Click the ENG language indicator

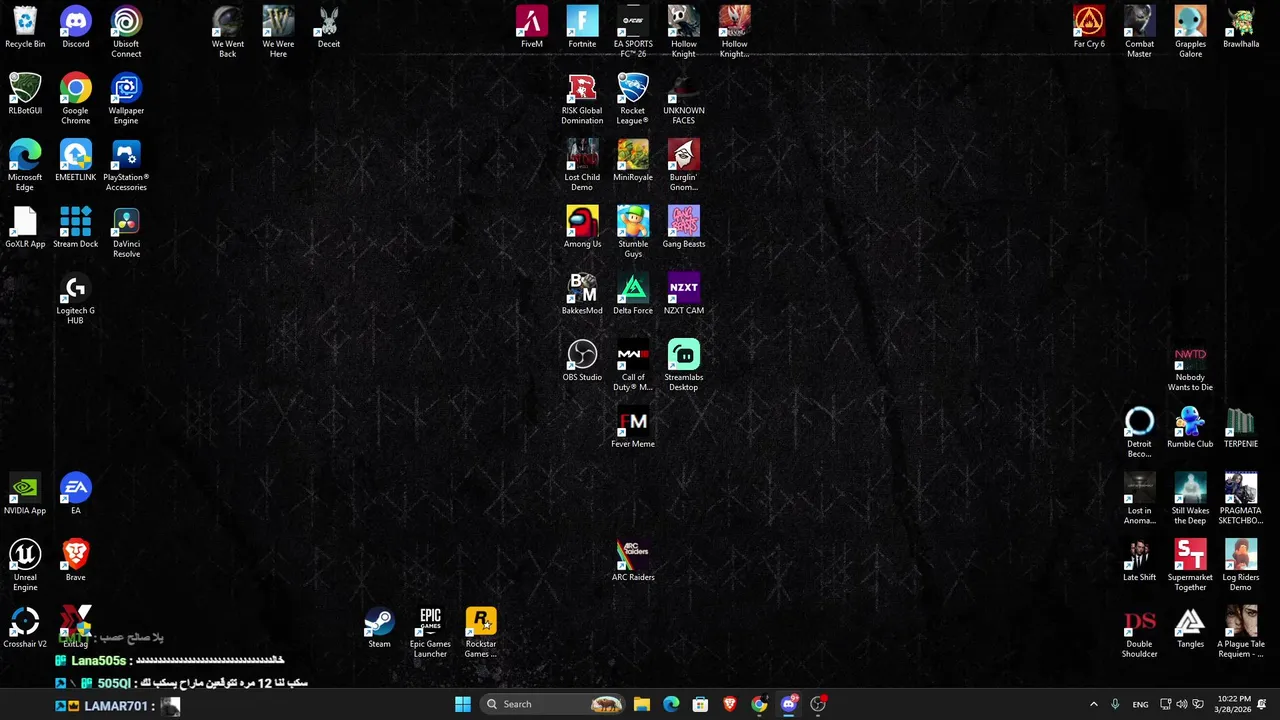(x=1140, y=704)
